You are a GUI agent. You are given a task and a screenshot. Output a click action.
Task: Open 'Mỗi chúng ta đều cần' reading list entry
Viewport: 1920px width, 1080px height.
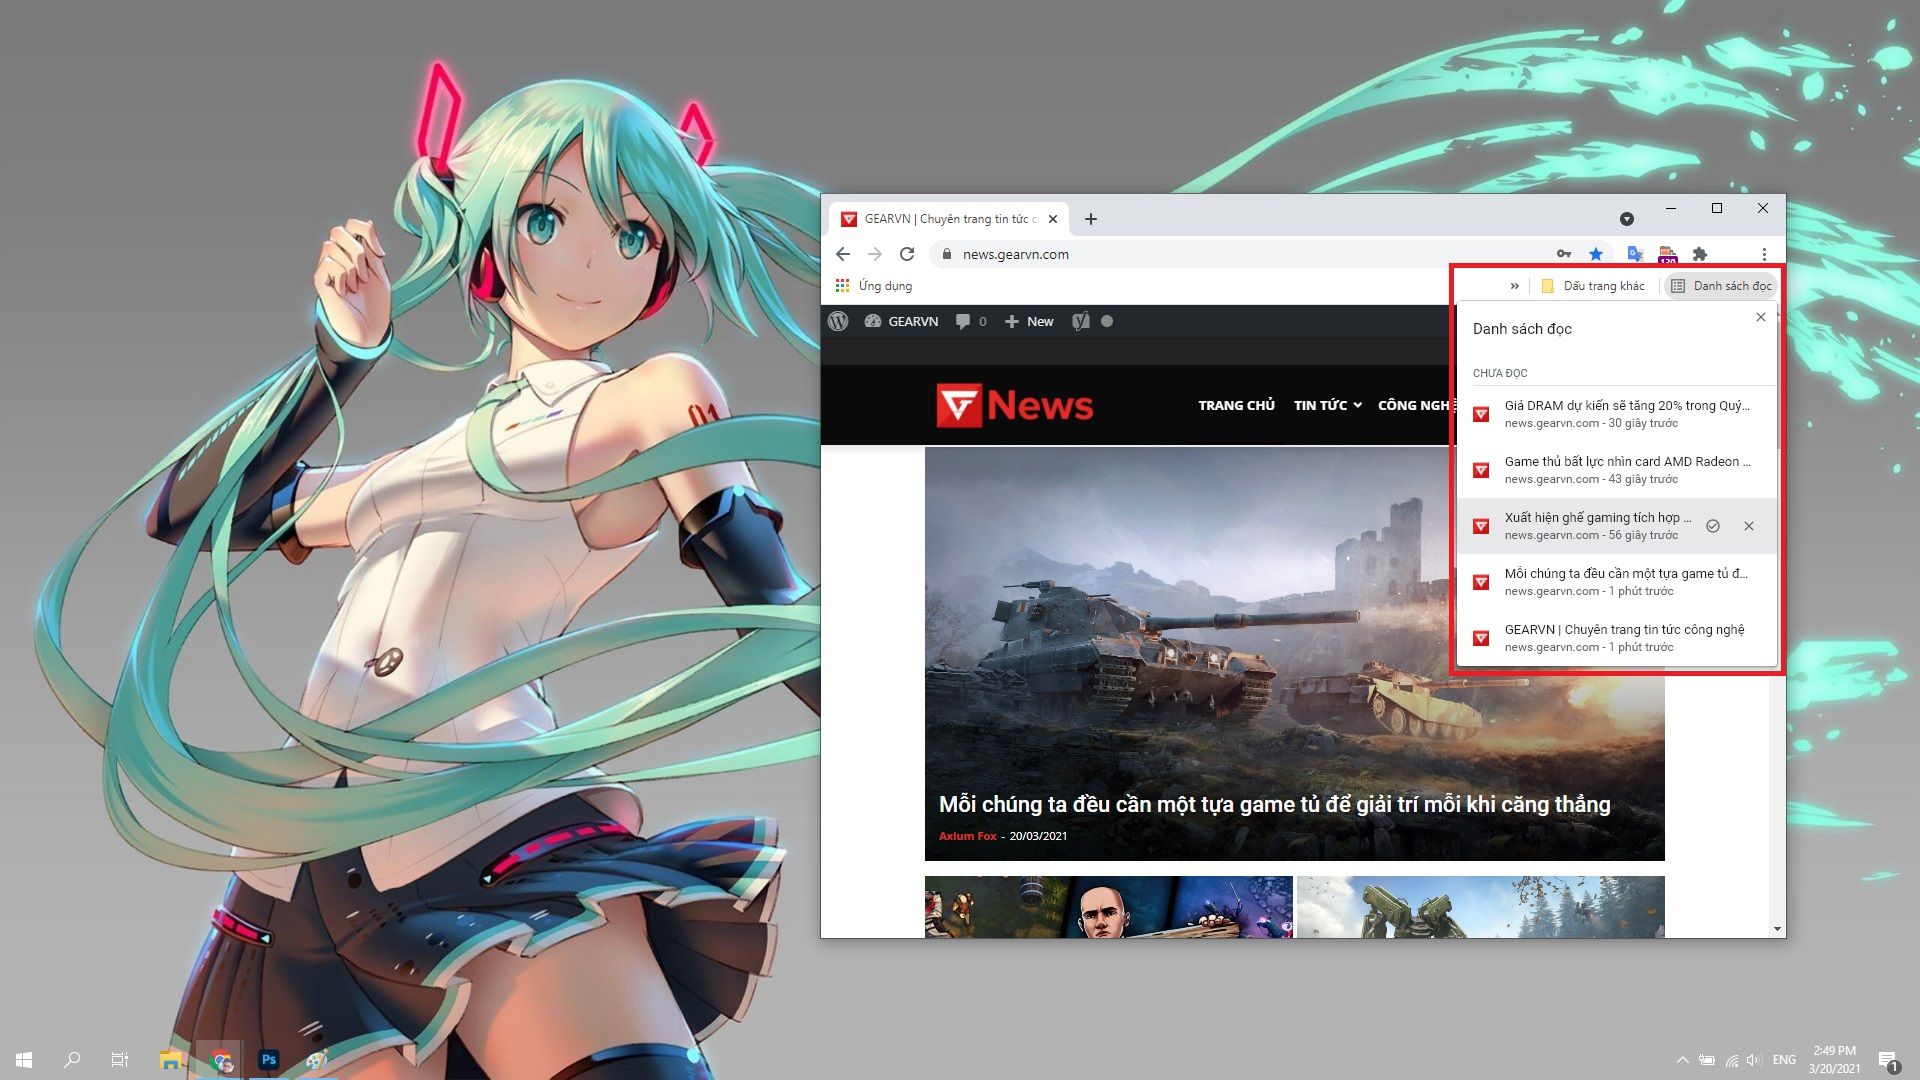pyautogui.click(x=1616, y=582)
